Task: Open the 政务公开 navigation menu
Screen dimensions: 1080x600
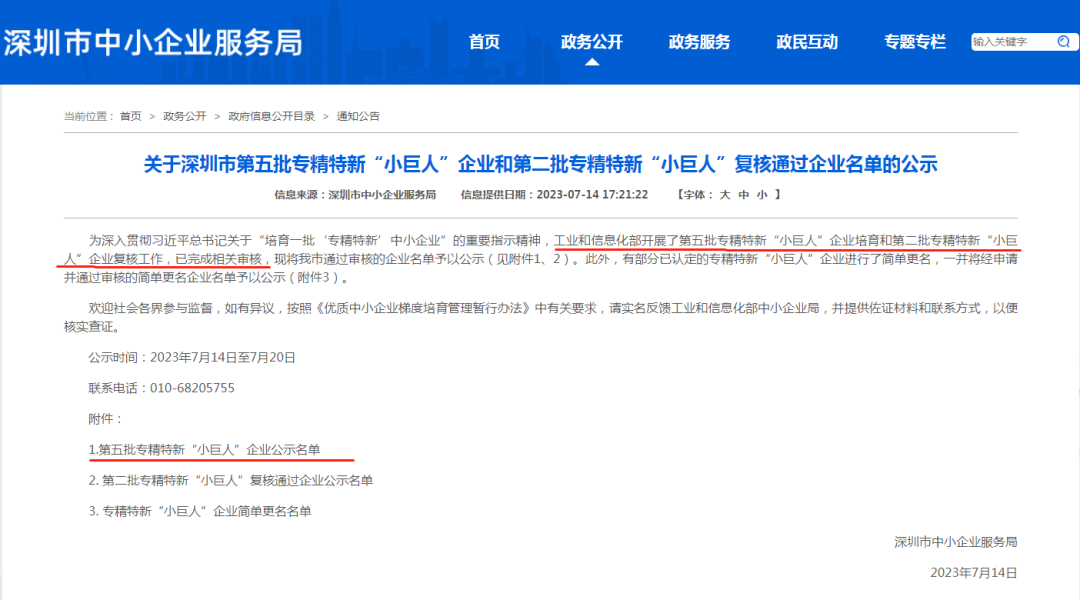Action: coord(592,41)
